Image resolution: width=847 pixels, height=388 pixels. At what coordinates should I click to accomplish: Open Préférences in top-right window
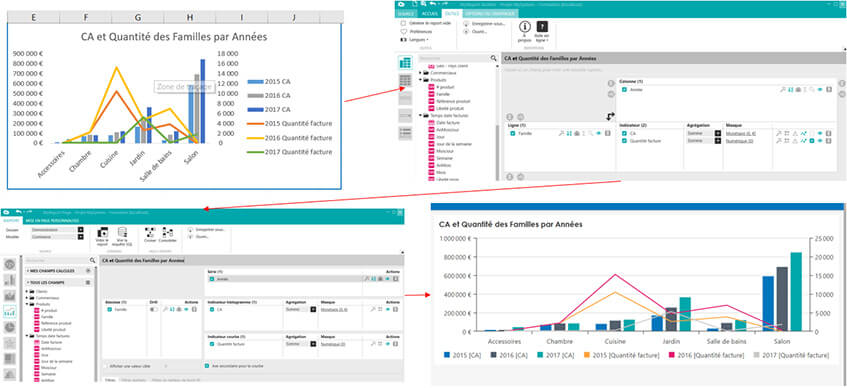coord(416,31)
